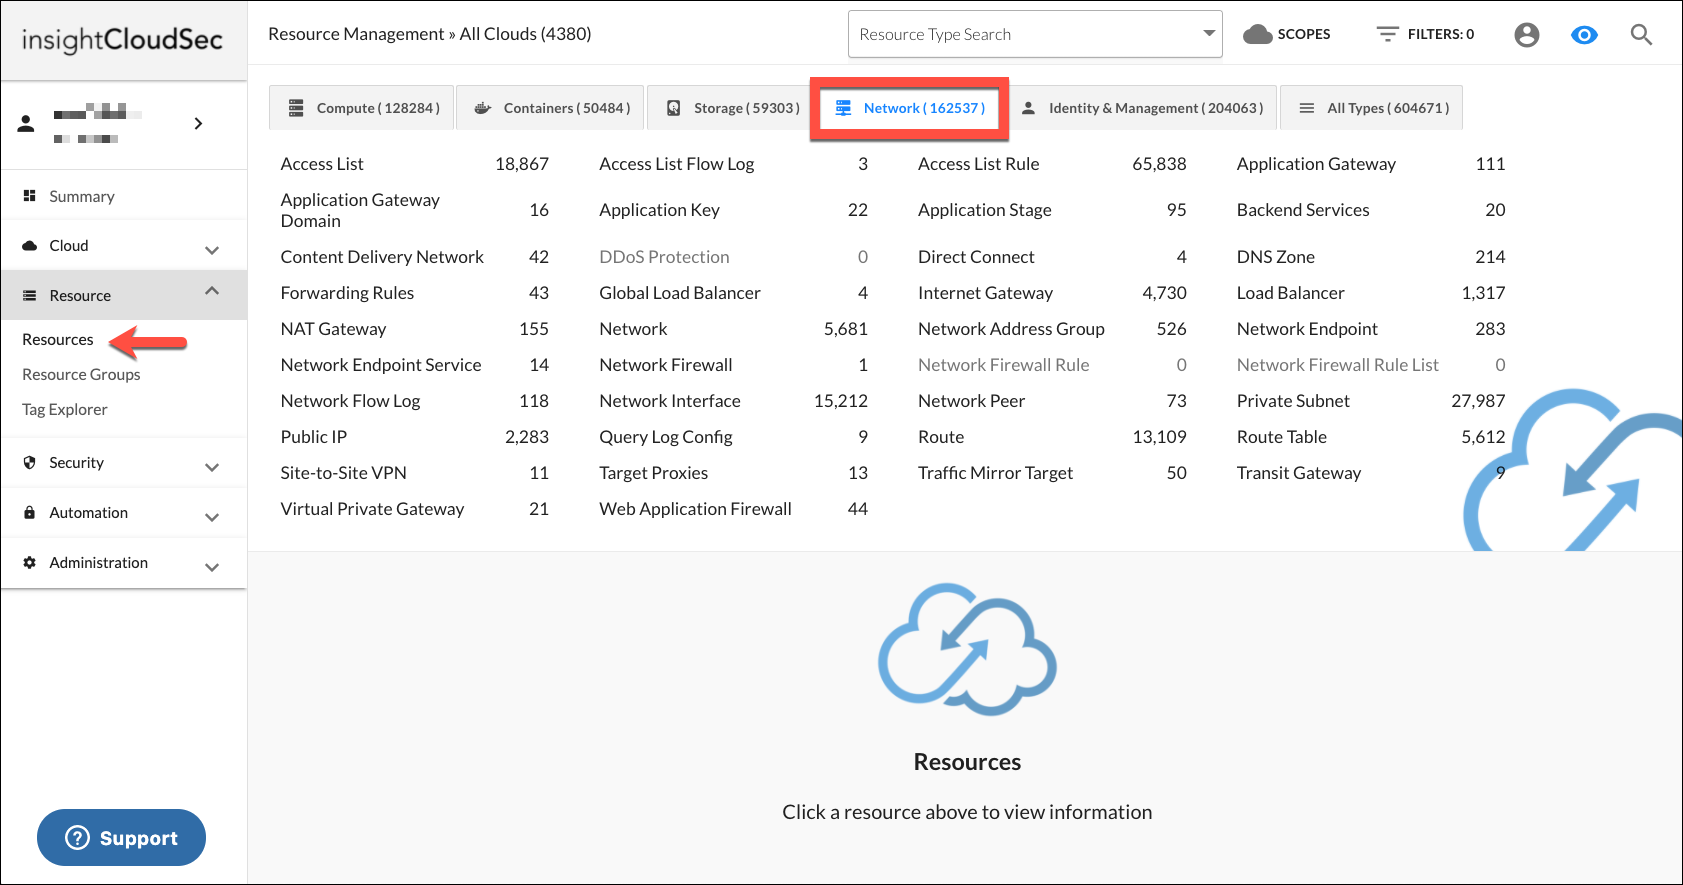1683x885 pixels.
Task: Click the Security shield icon
Action: (30, 462)
